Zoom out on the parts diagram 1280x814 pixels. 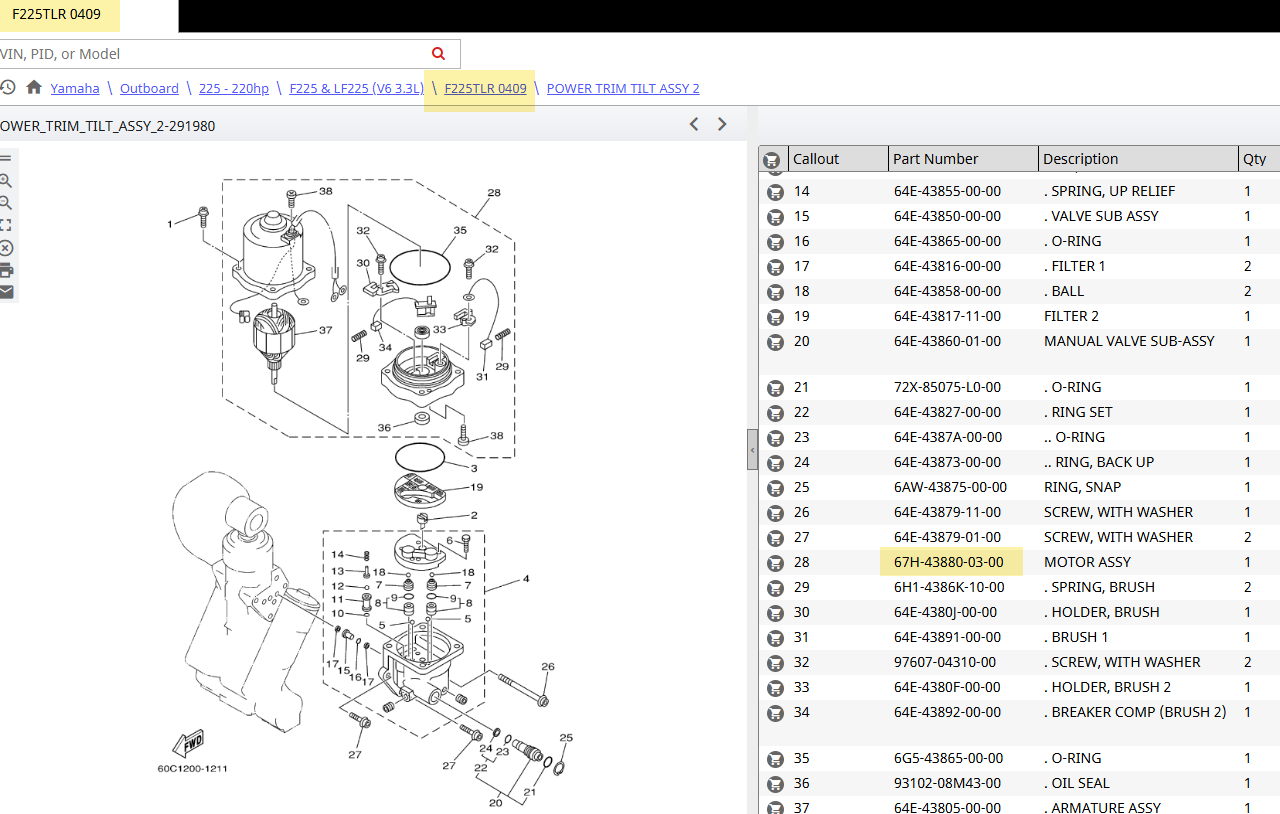click(5, 203)
